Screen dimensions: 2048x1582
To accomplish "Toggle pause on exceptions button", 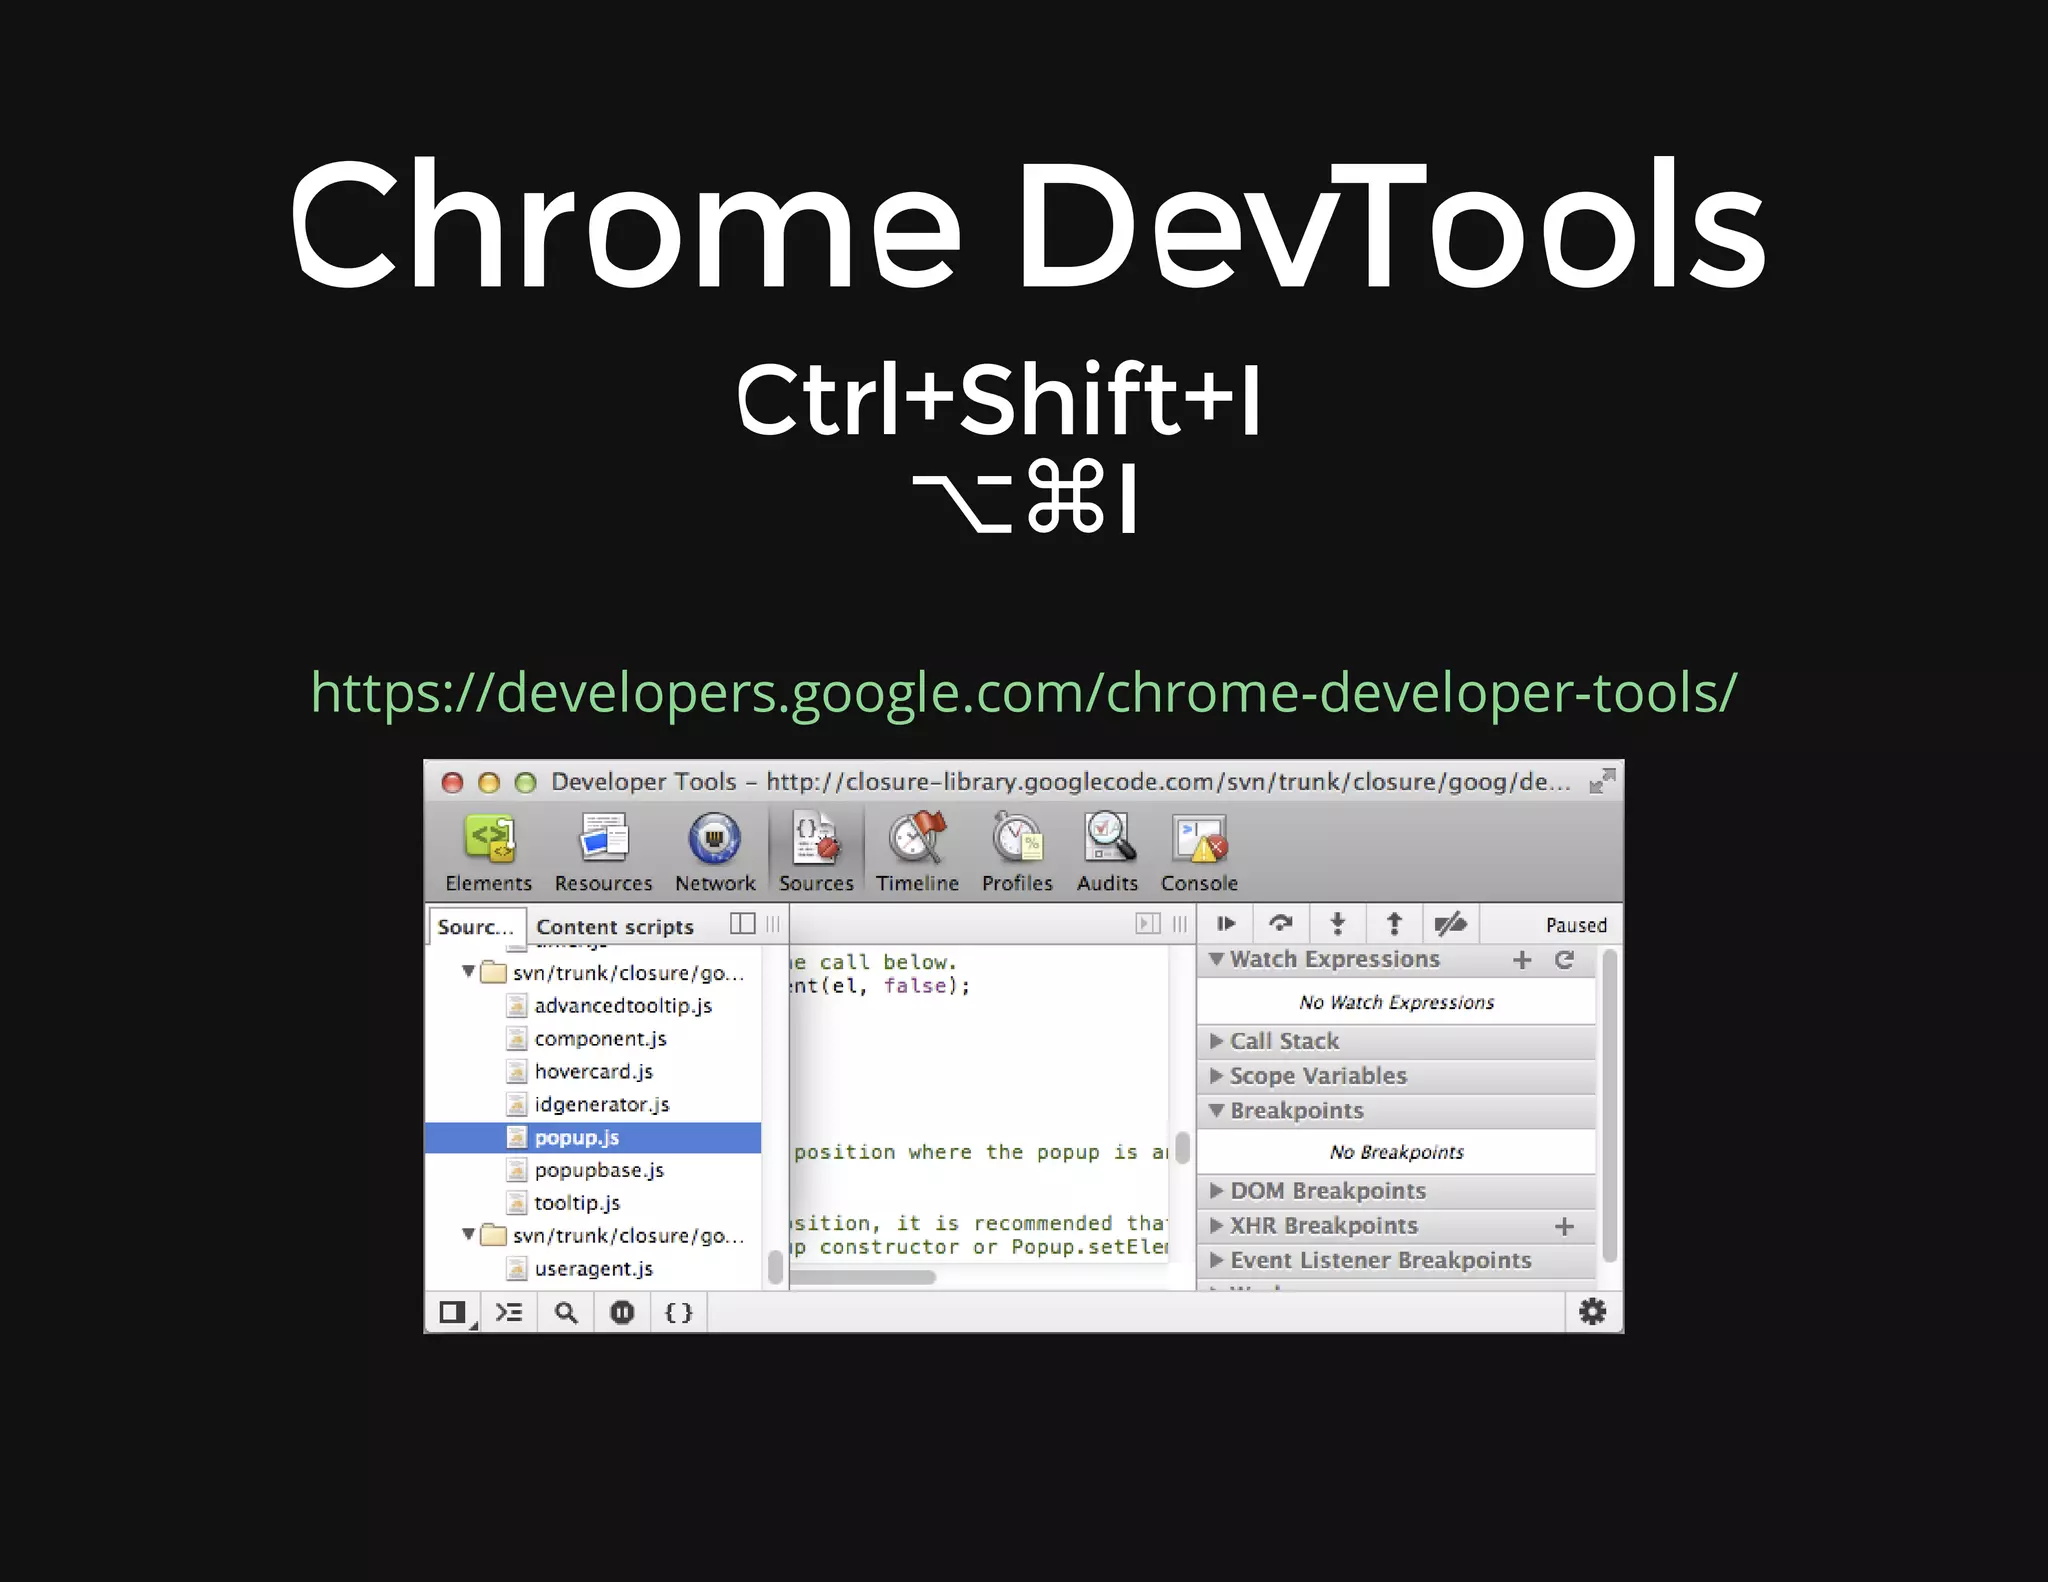I will pos(622,1312).
